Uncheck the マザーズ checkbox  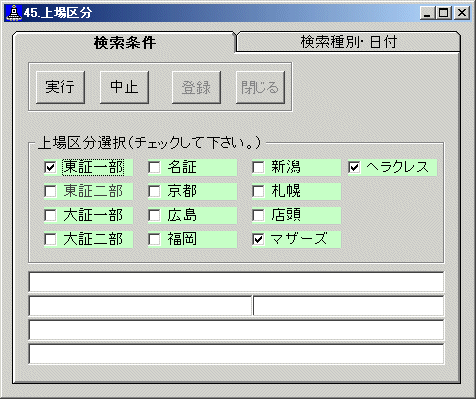click(258, 239)
